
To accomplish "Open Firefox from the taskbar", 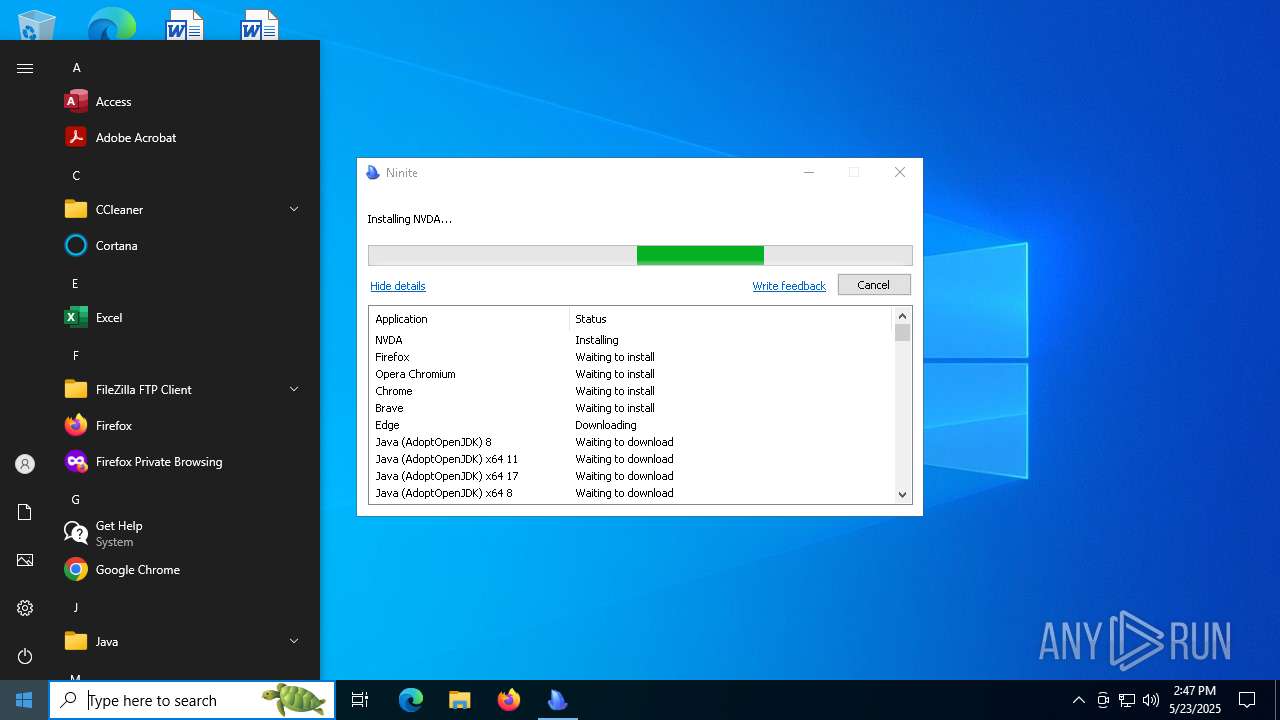I will pyautogui.click(x=509, y=700).
